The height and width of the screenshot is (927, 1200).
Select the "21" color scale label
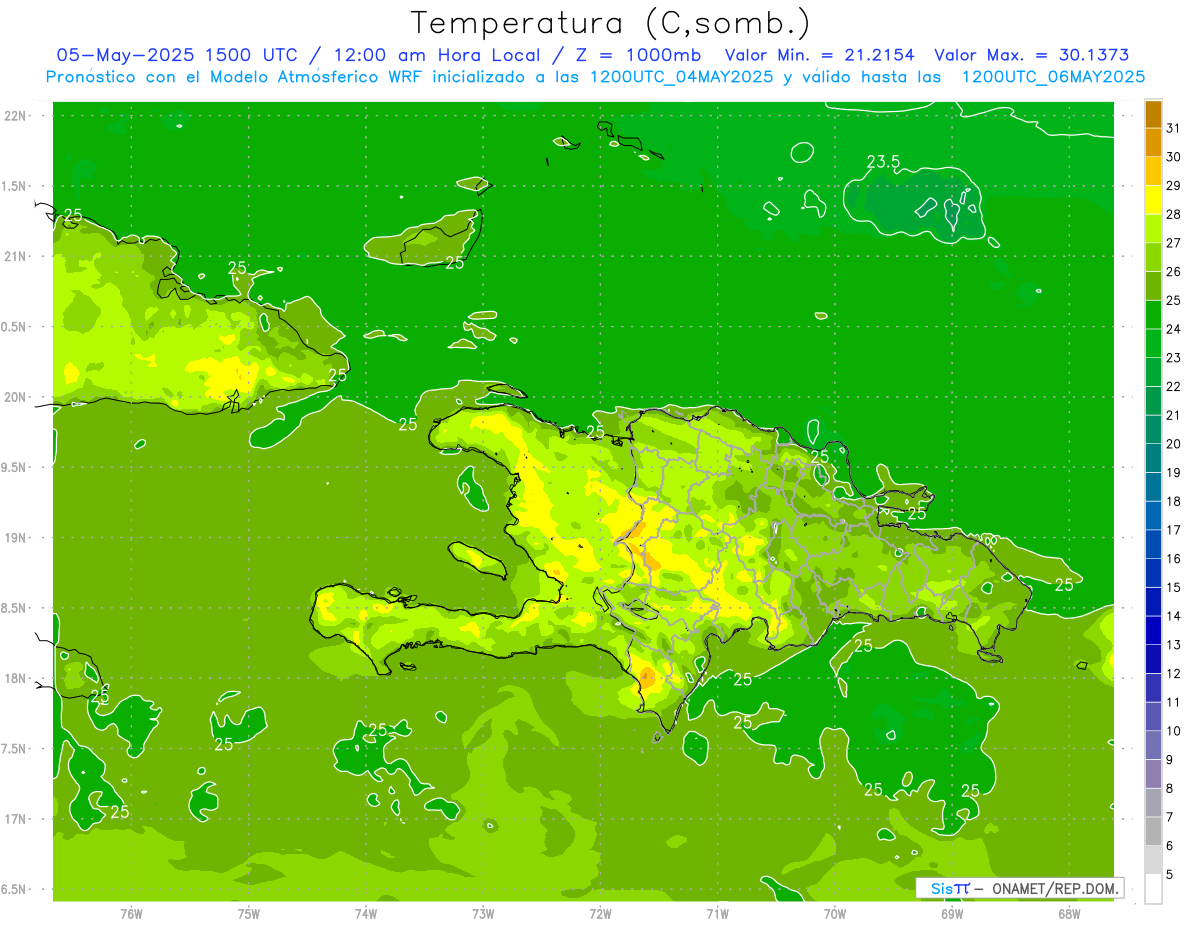[1174, 415]
